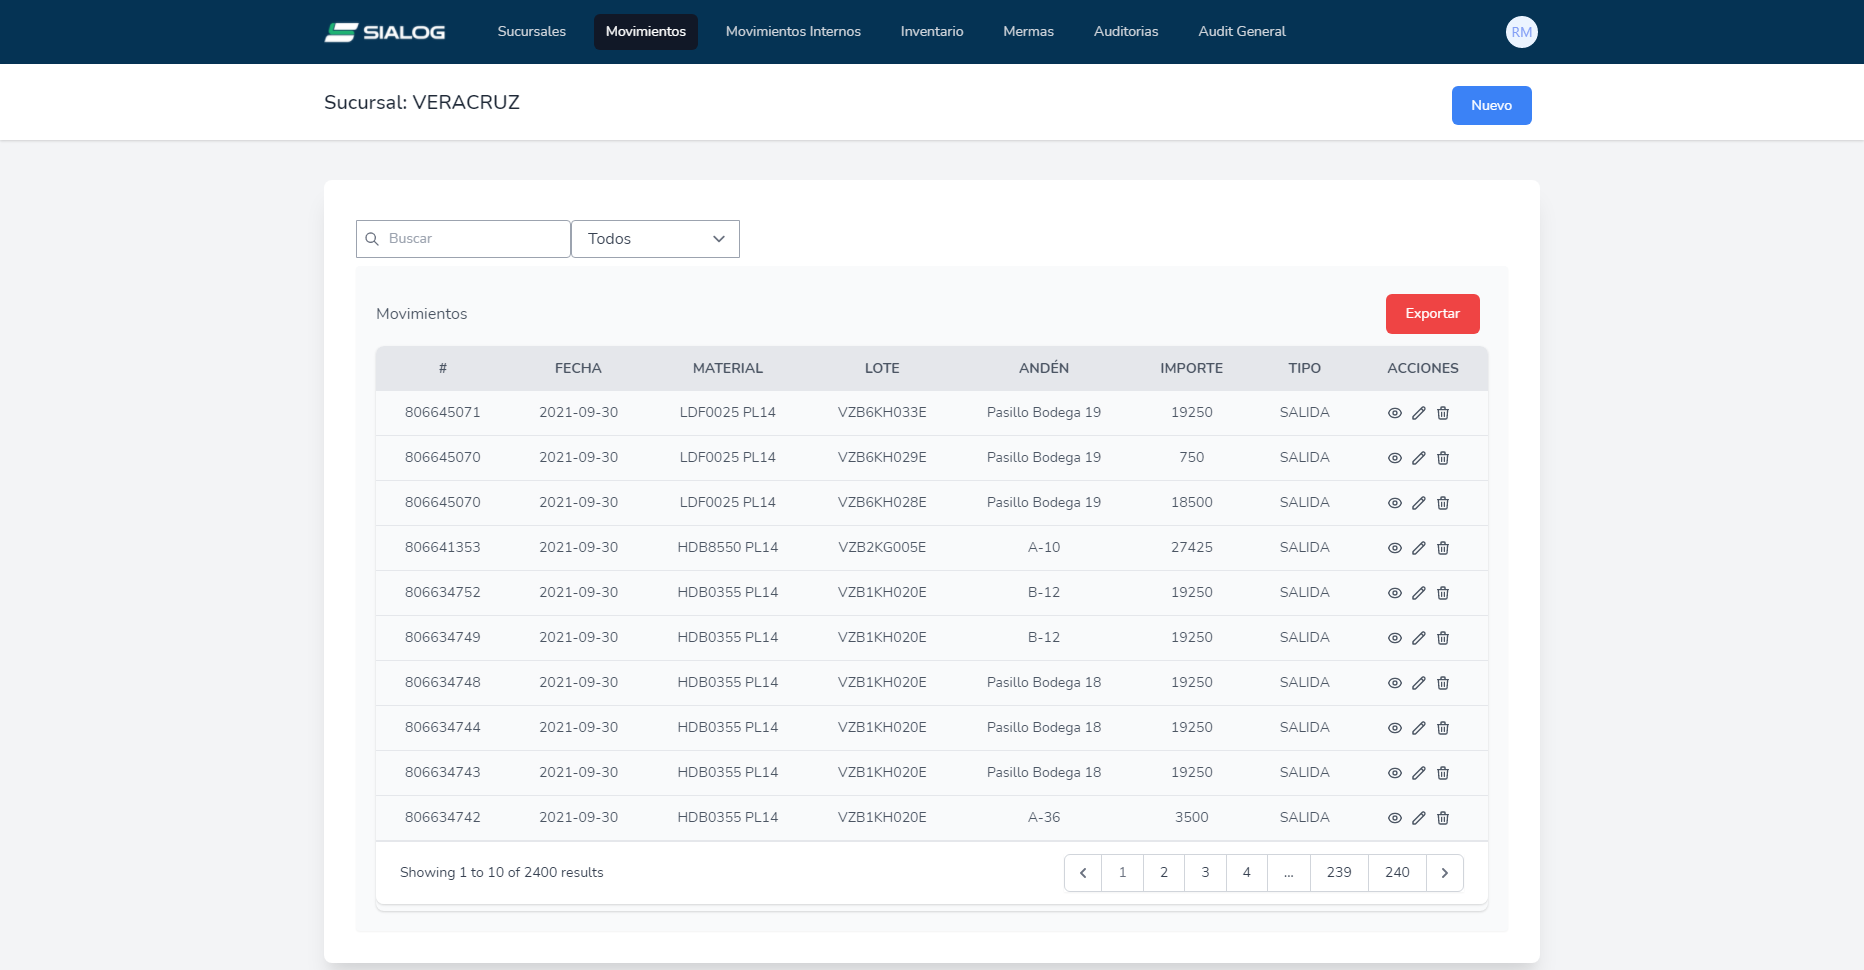Image resolution: width=1864 pixels, height=970 pixels.
Task: Navigate to Auditorias
Action: click(1126, 32)
